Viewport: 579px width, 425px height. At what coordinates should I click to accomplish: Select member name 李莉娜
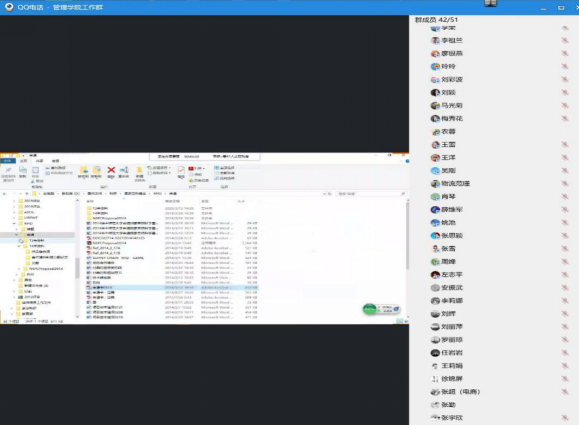[x=452, y=301]
